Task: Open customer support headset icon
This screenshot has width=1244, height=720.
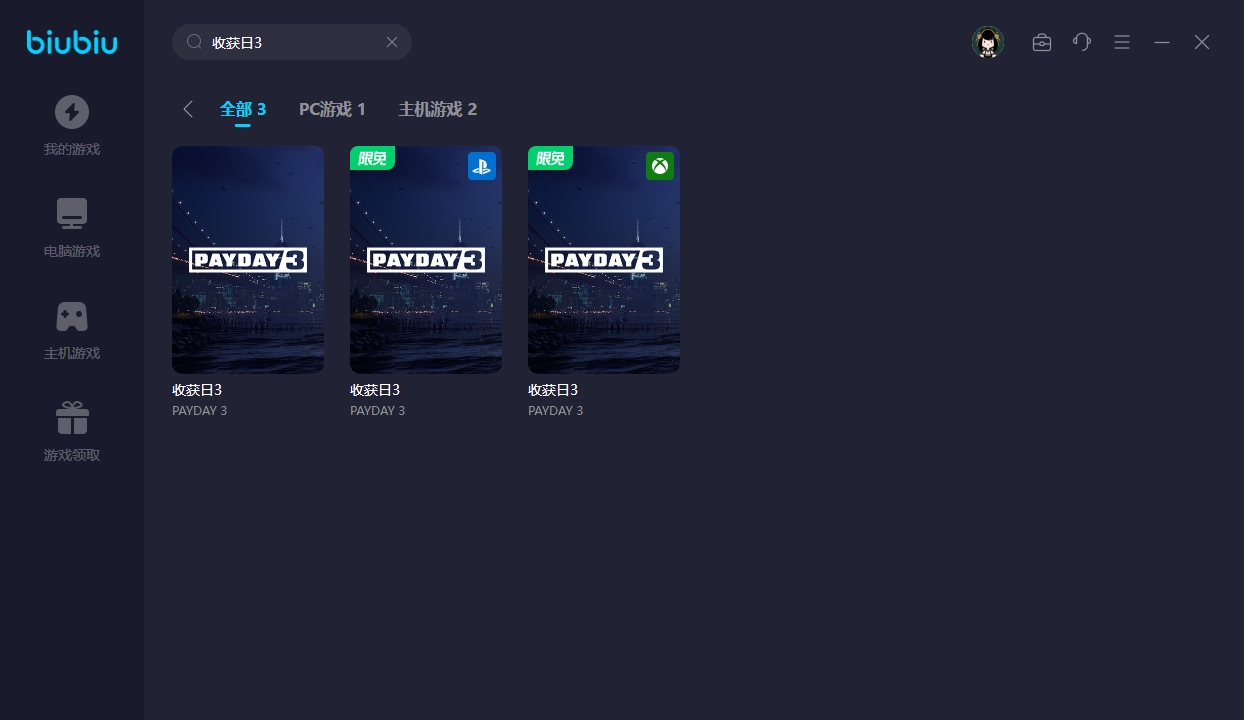Action: (1082, 42)
